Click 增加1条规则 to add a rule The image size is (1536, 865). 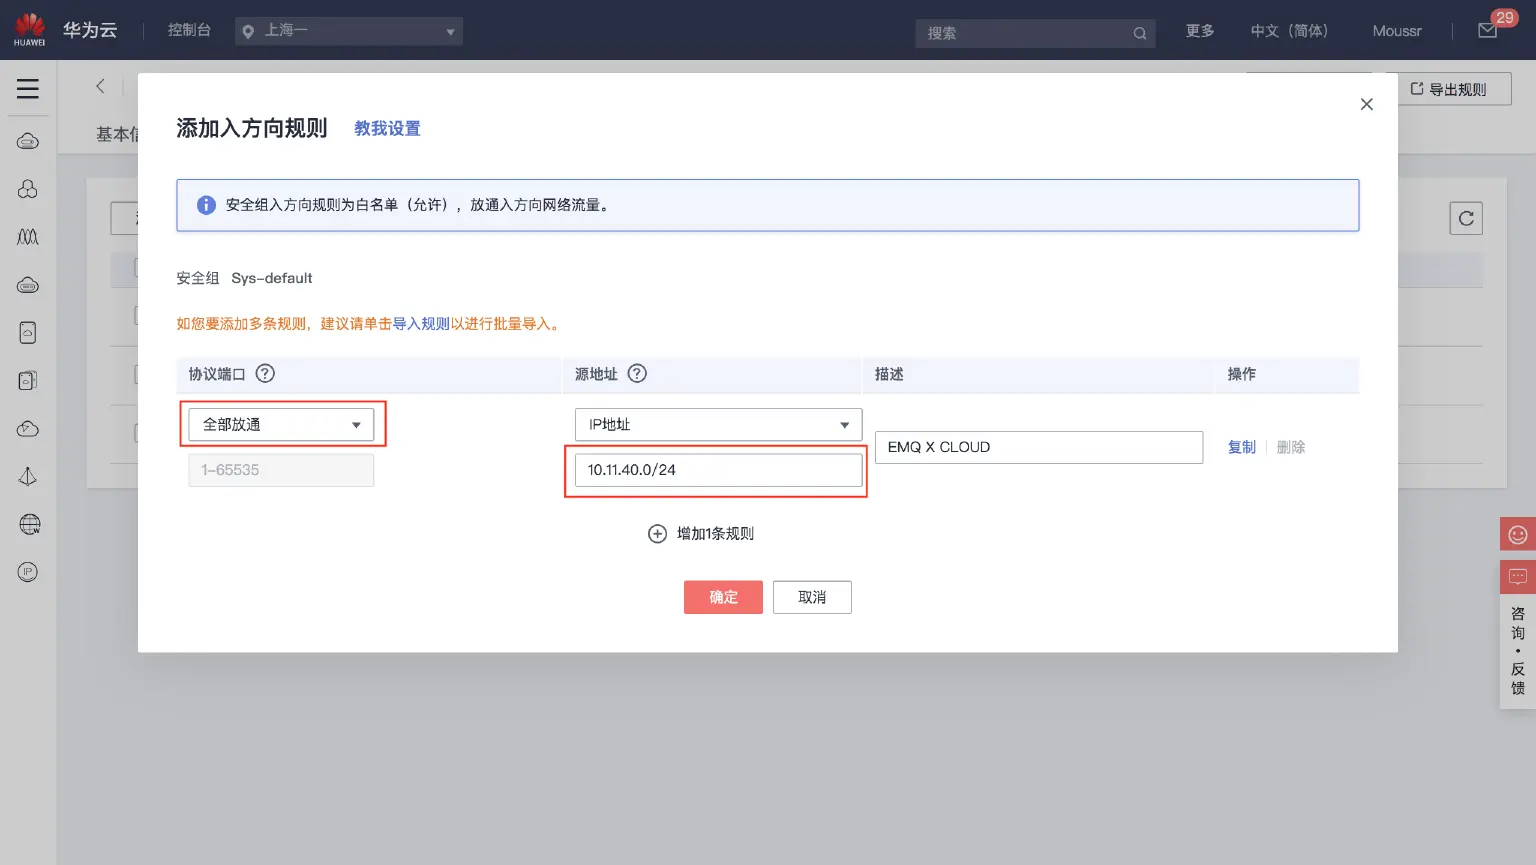tap(702, 534)
